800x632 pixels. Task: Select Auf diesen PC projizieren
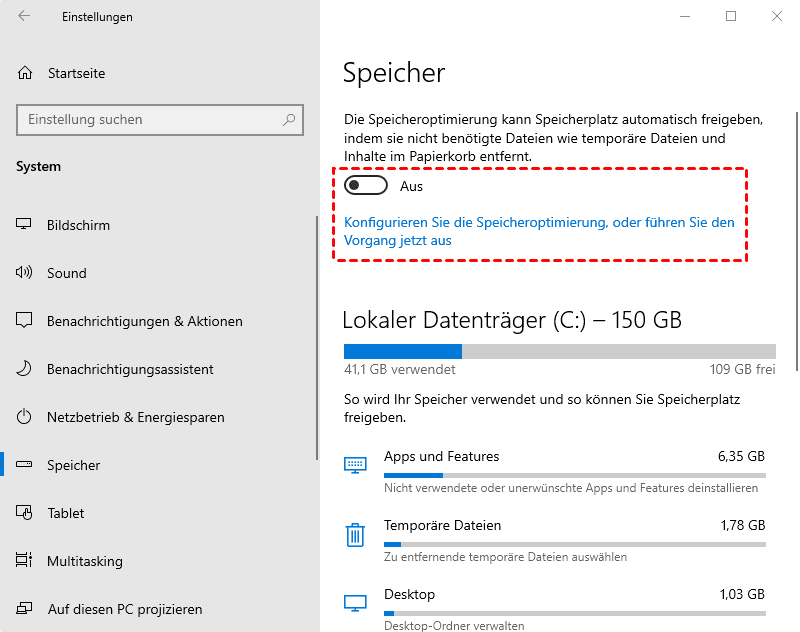point(124,609)
